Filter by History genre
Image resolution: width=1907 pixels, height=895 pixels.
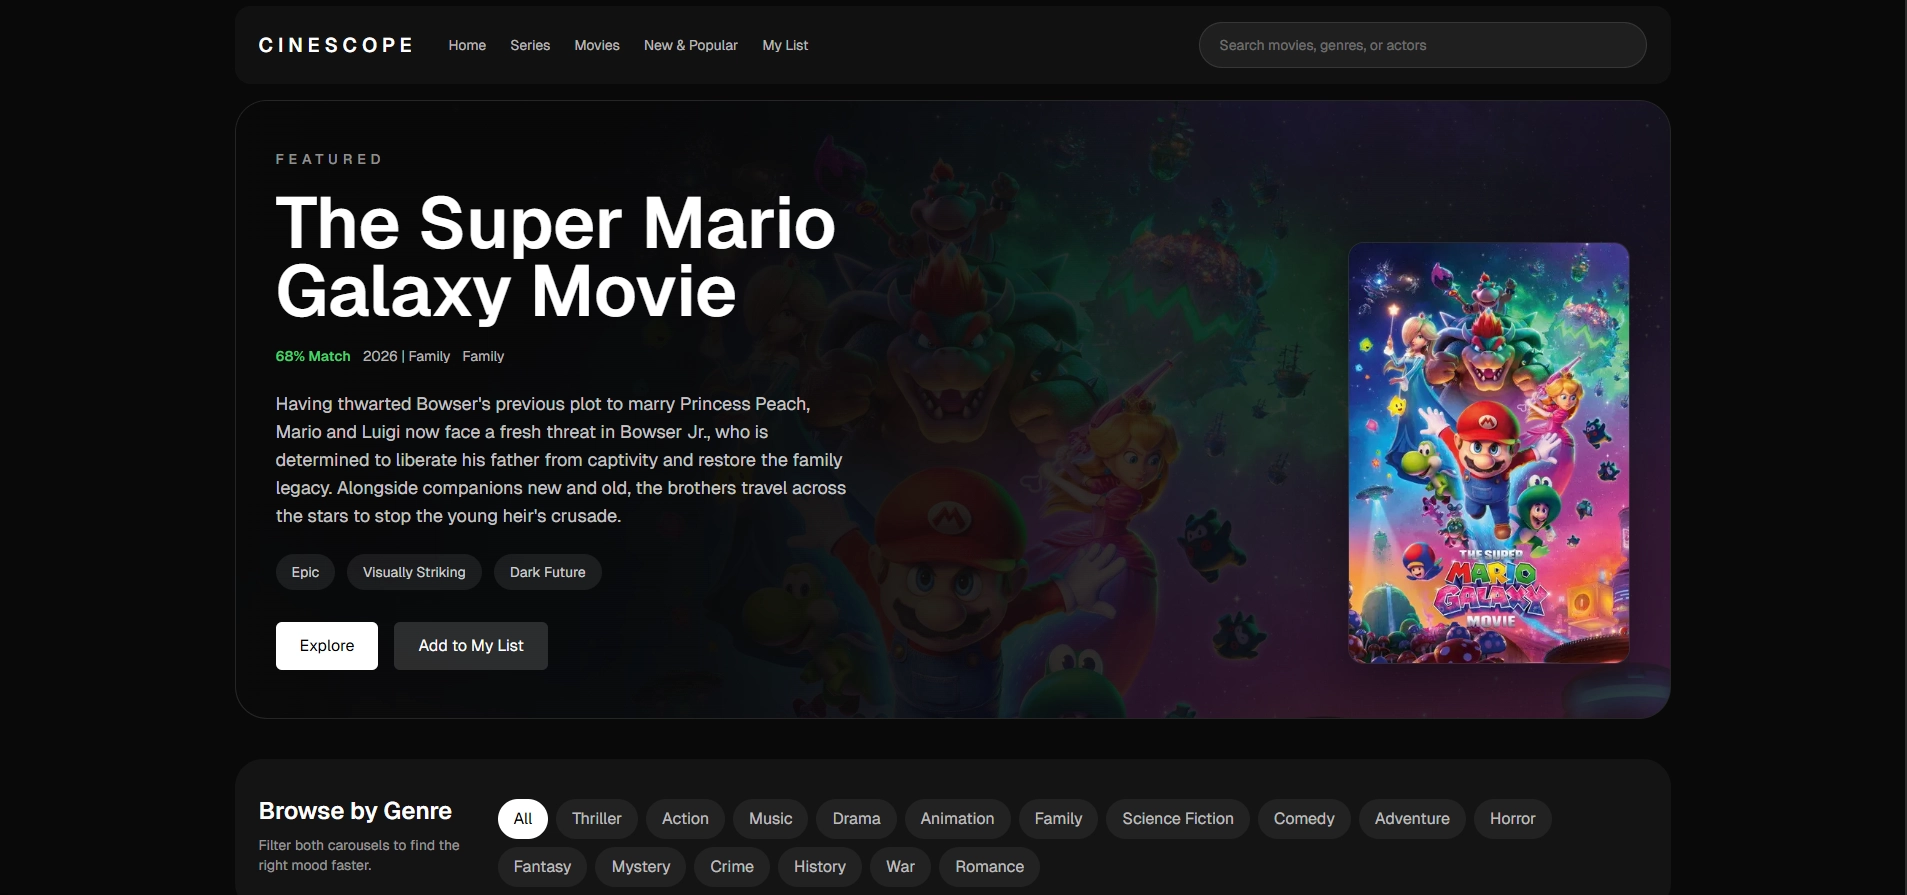tap(820, 867)
